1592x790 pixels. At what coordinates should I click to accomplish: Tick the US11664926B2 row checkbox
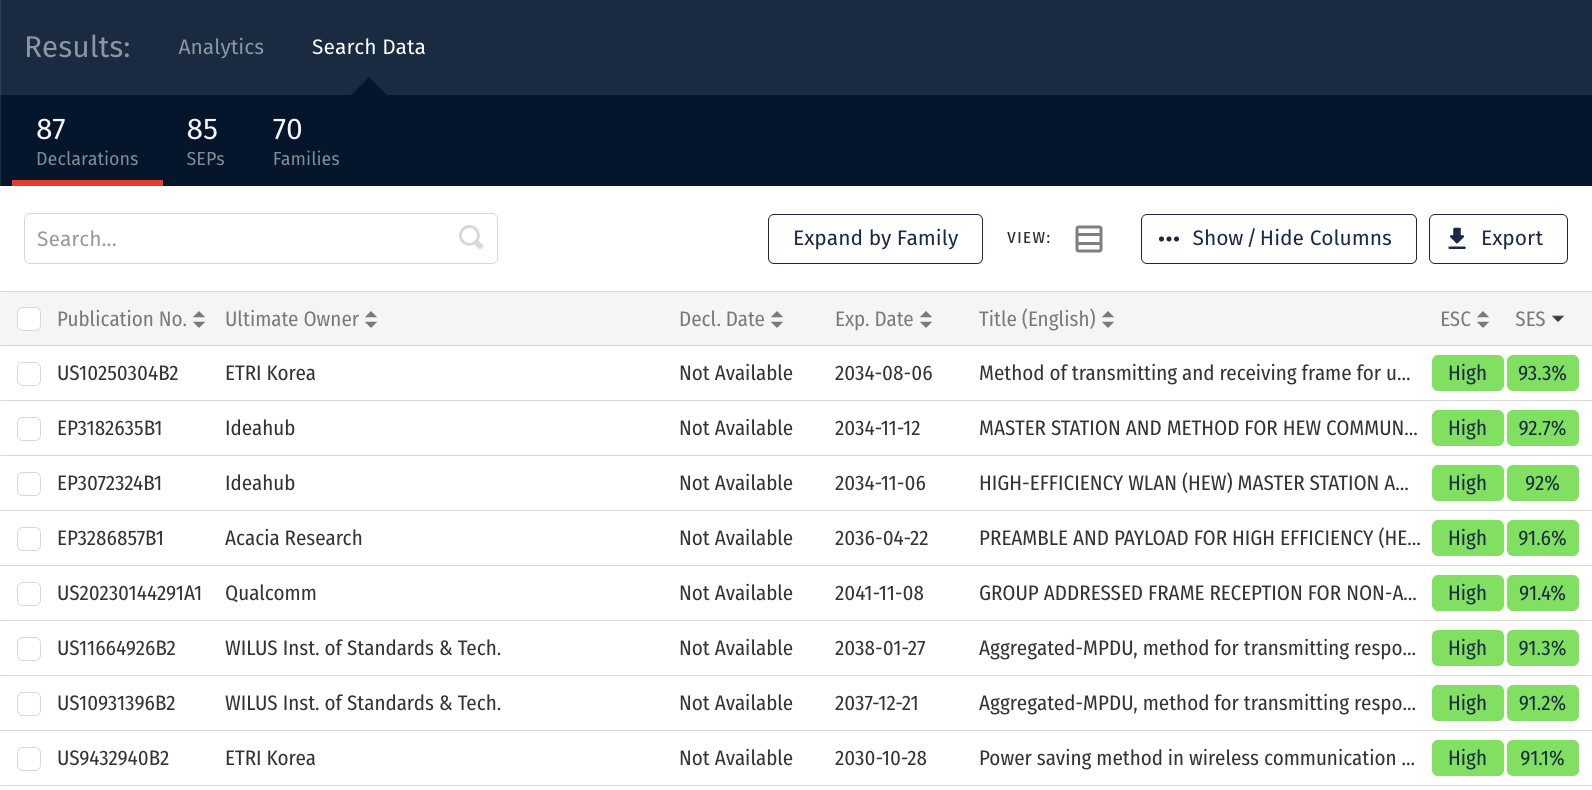pyautogui.click(x=29, y=649)
